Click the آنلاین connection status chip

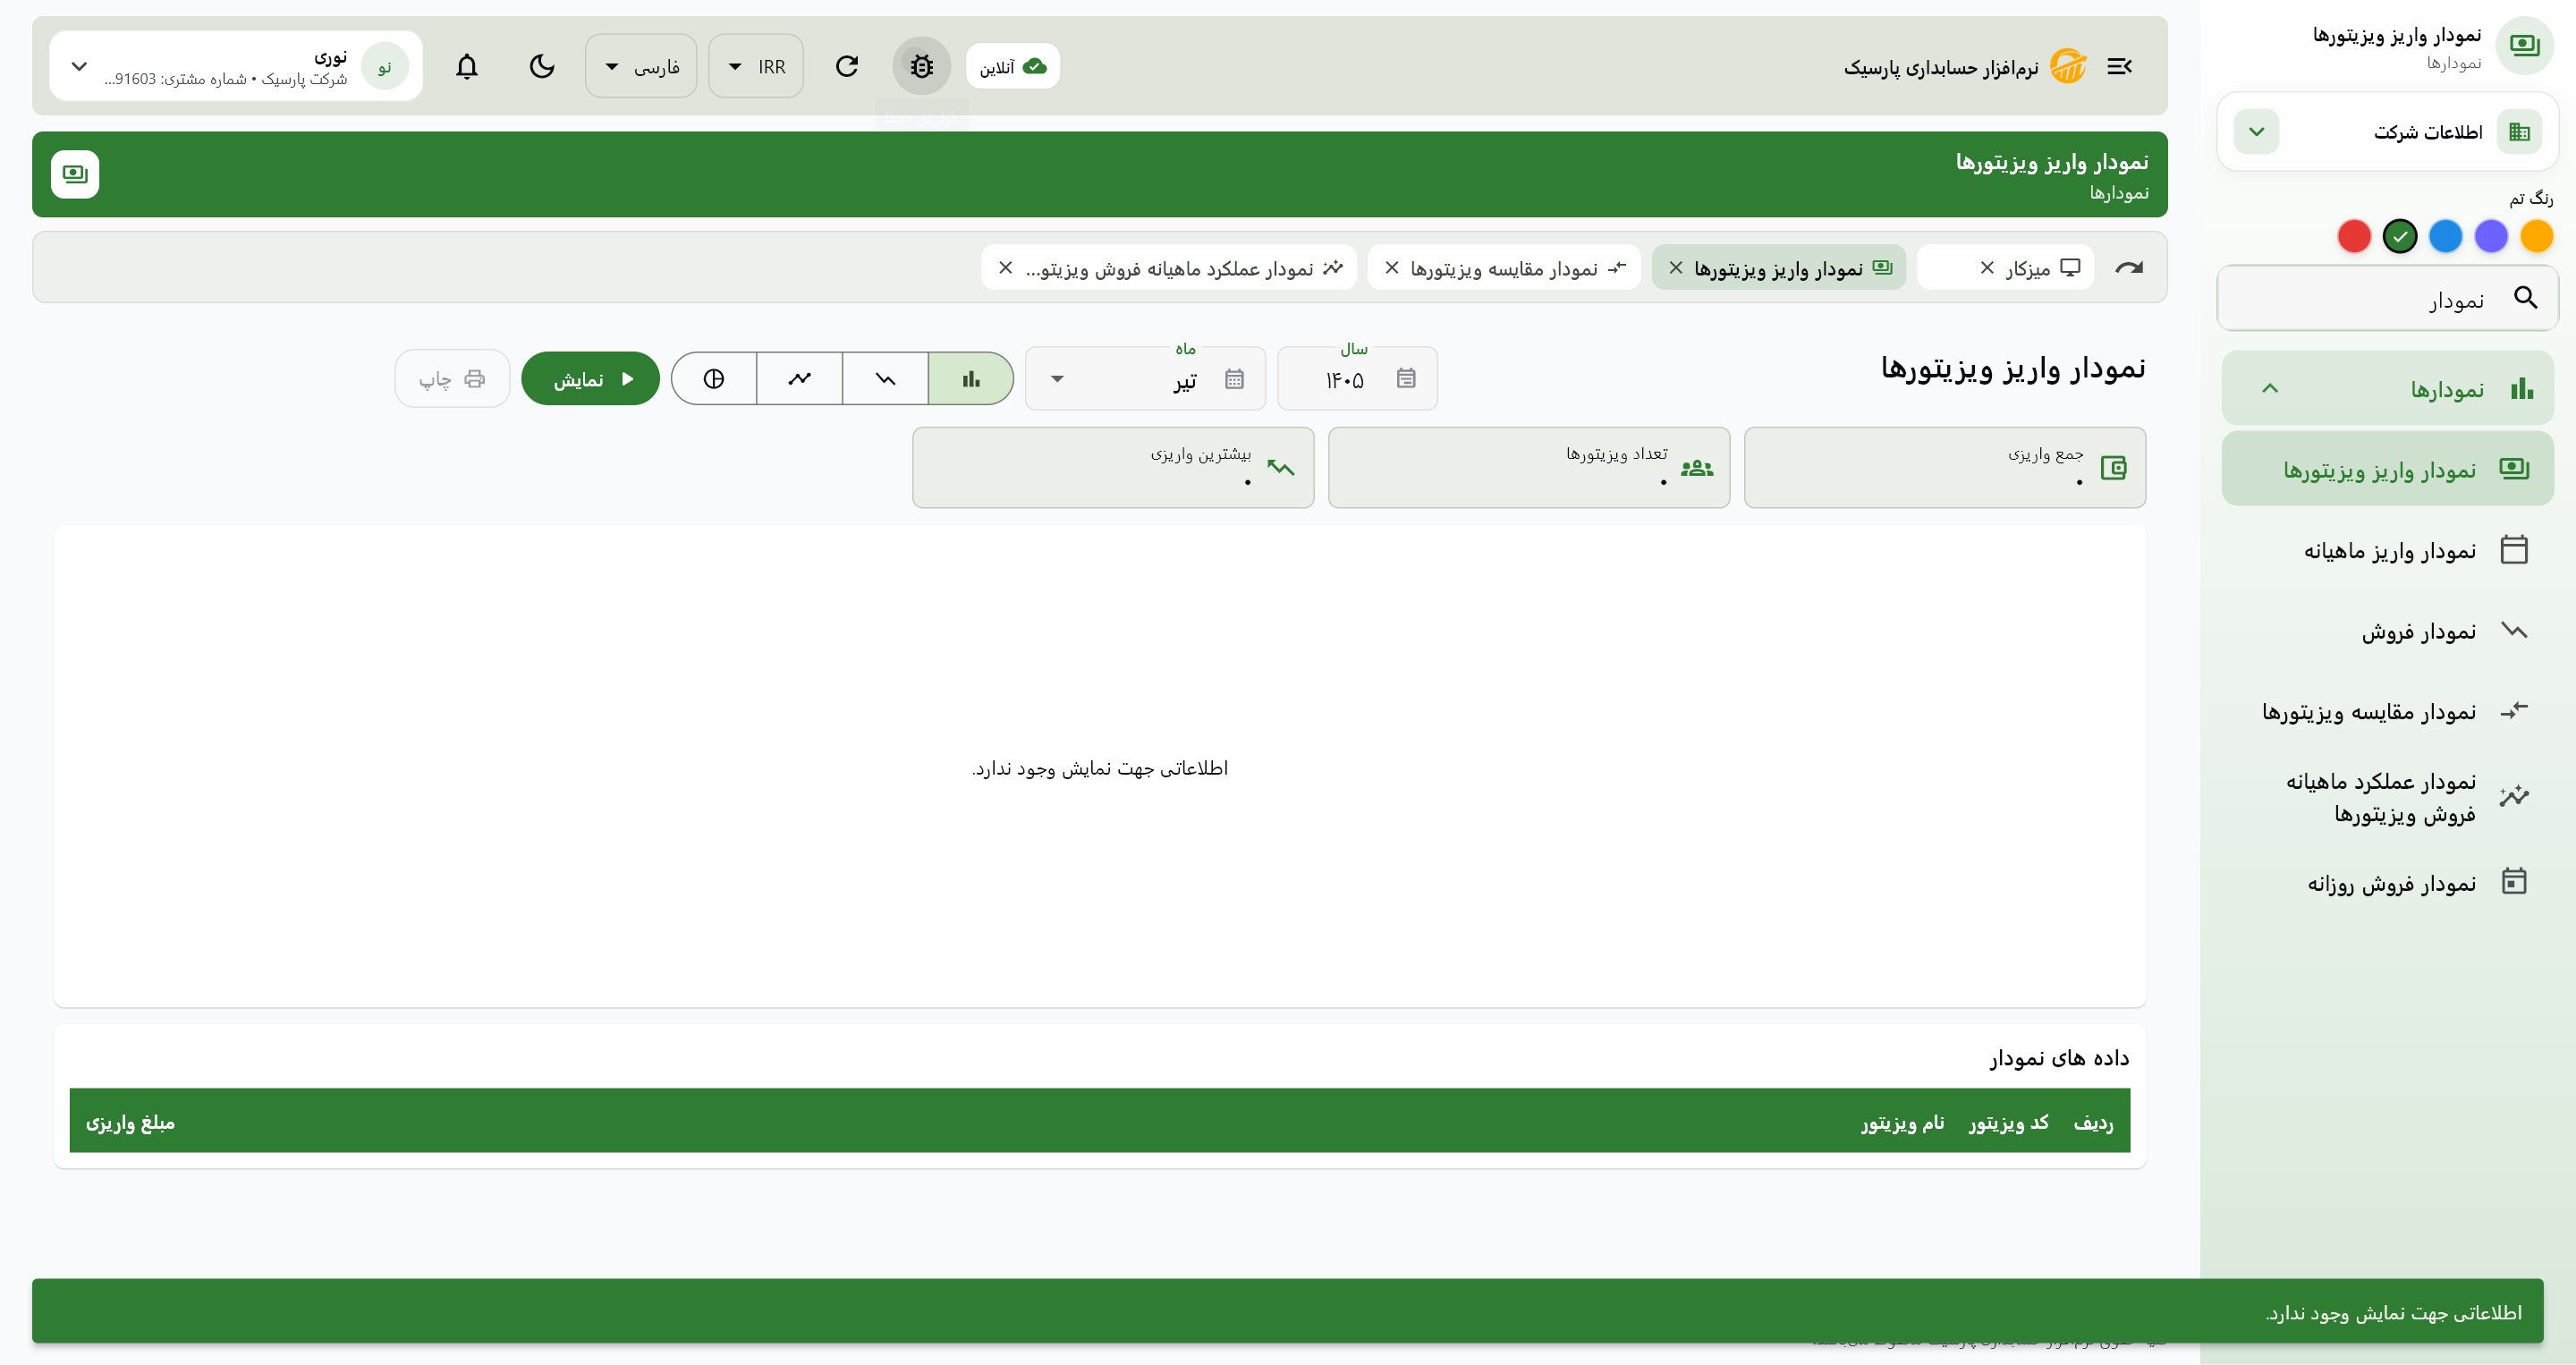coord(1013,66)
